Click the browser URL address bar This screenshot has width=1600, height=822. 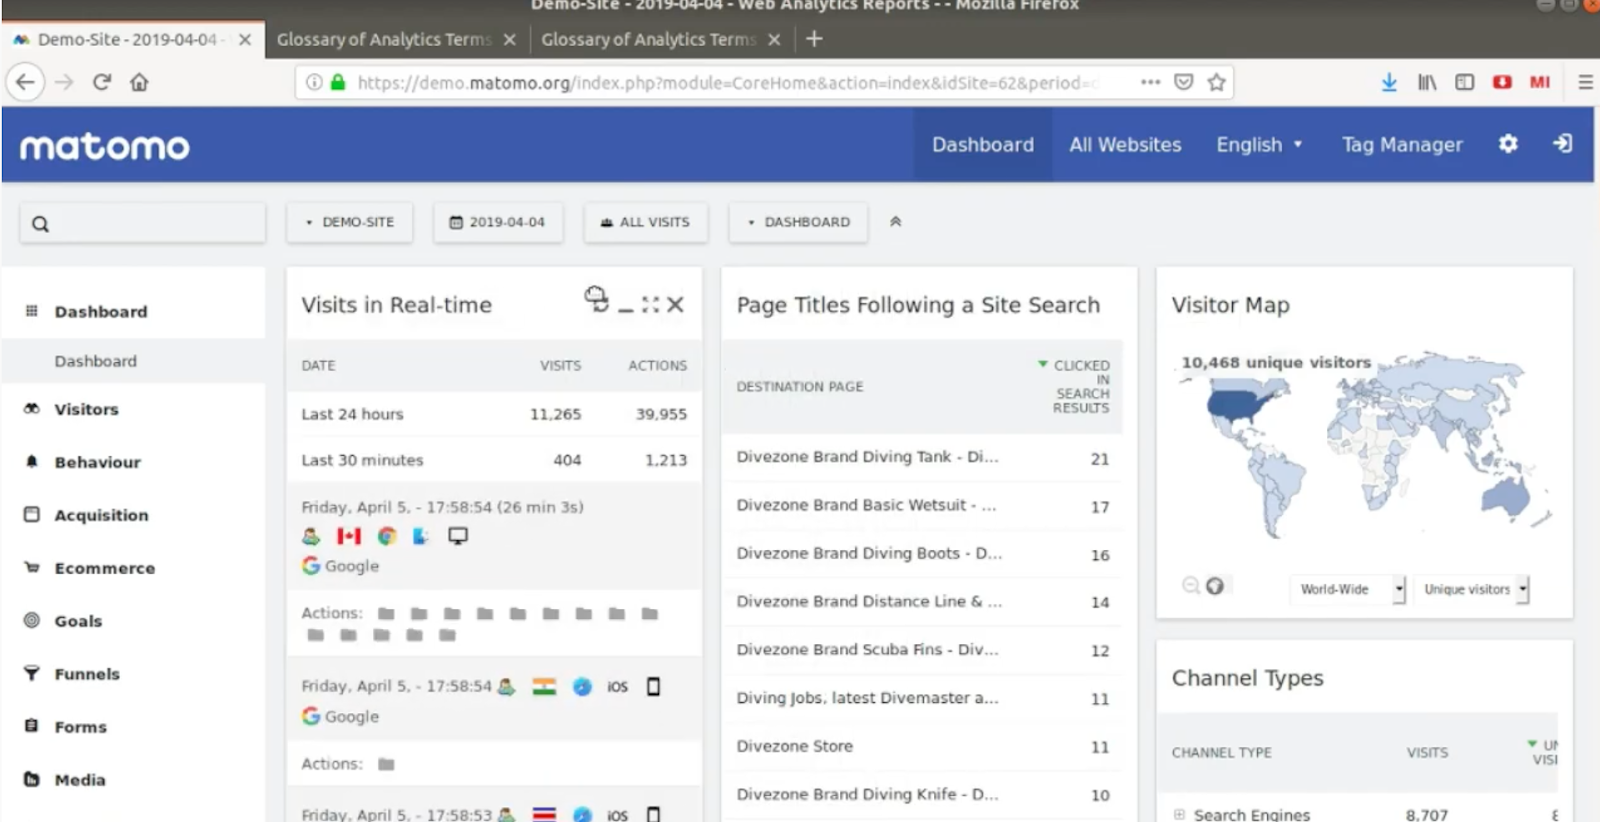click(x=730, y=82)
